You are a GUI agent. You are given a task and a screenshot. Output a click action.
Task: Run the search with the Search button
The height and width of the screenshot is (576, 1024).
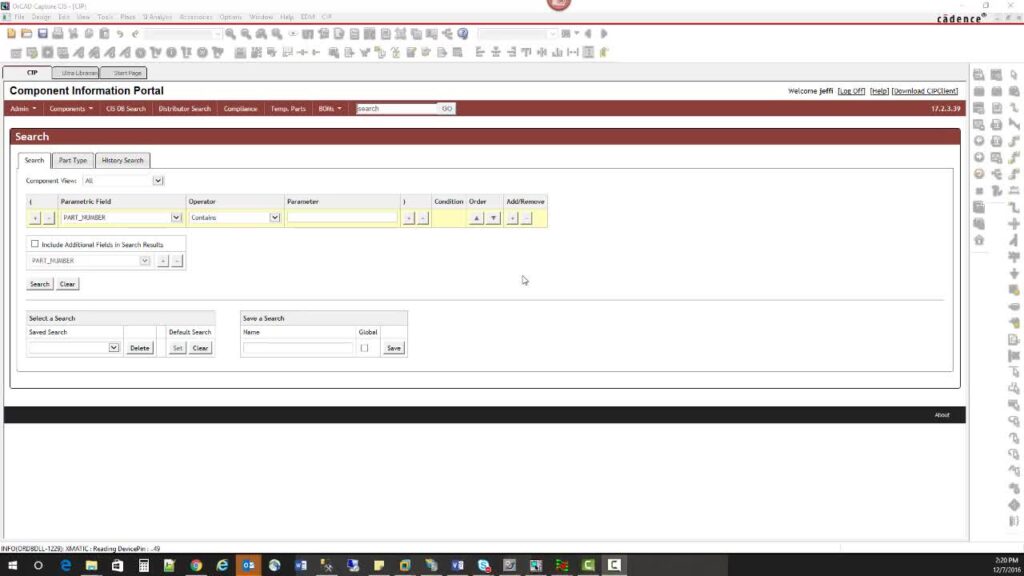(39, 284)
